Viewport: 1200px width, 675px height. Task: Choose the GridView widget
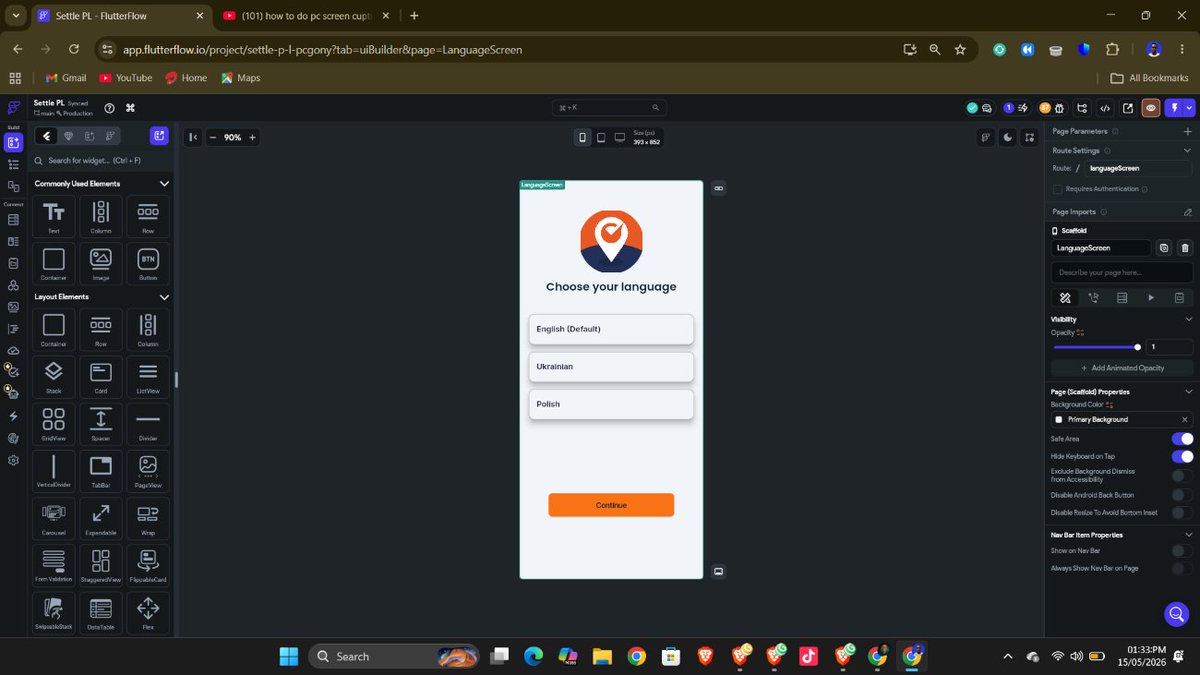[54, 424]
